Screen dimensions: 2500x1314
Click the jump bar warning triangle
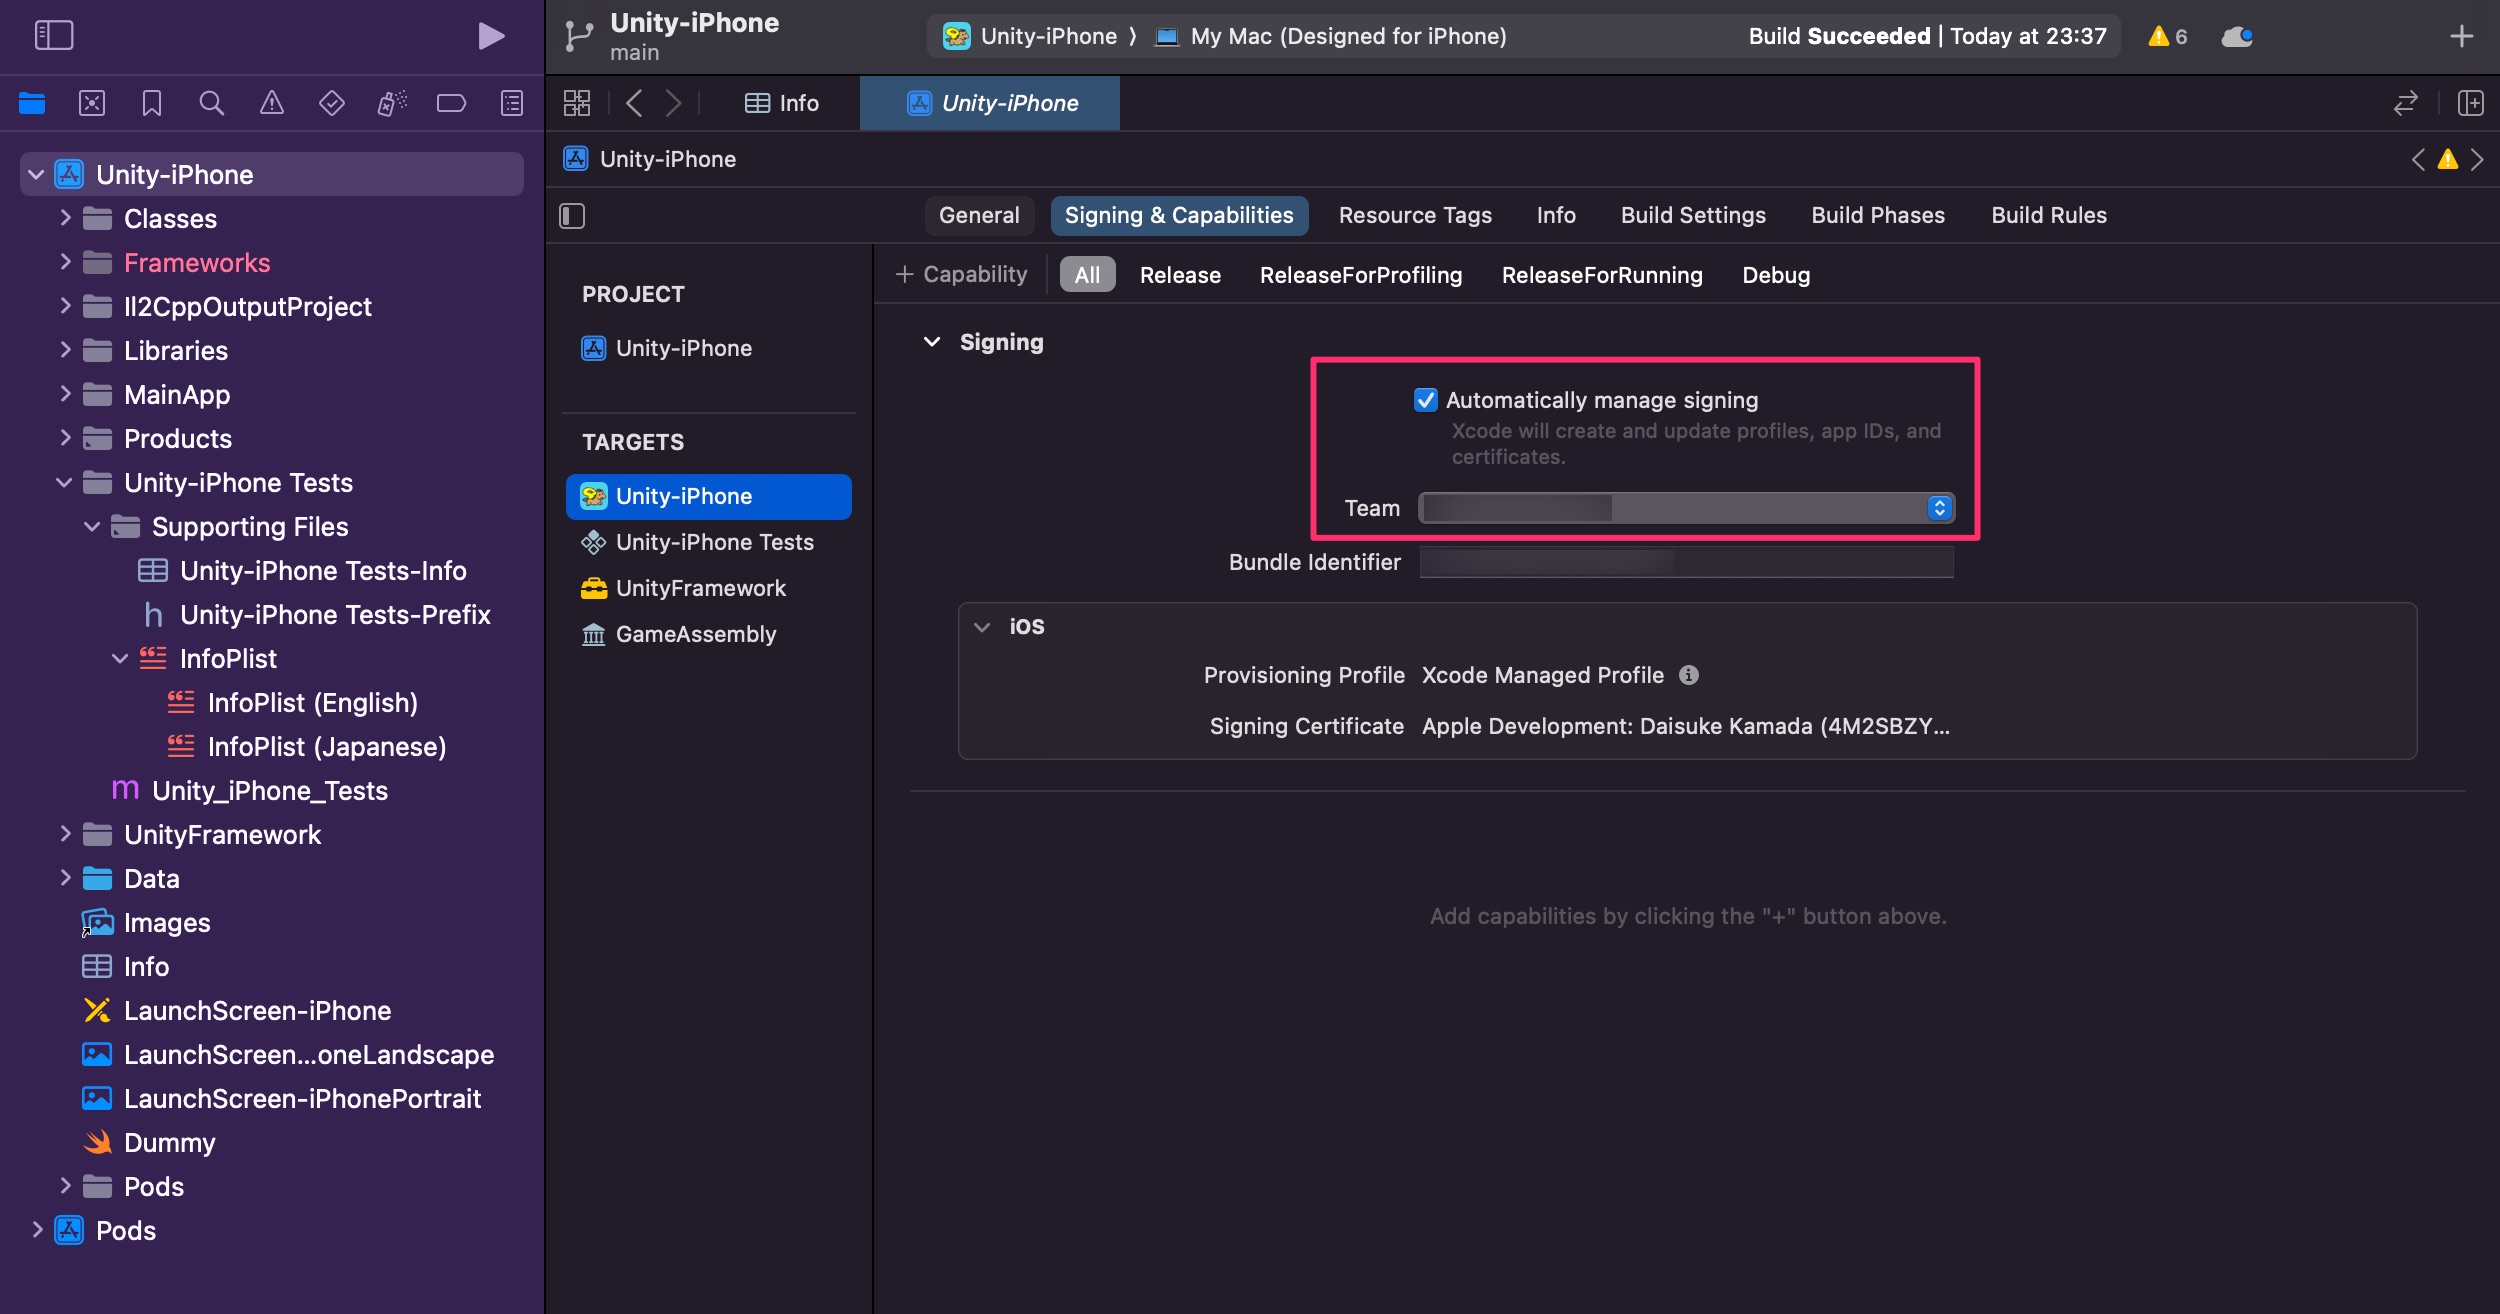[2448, 159]
